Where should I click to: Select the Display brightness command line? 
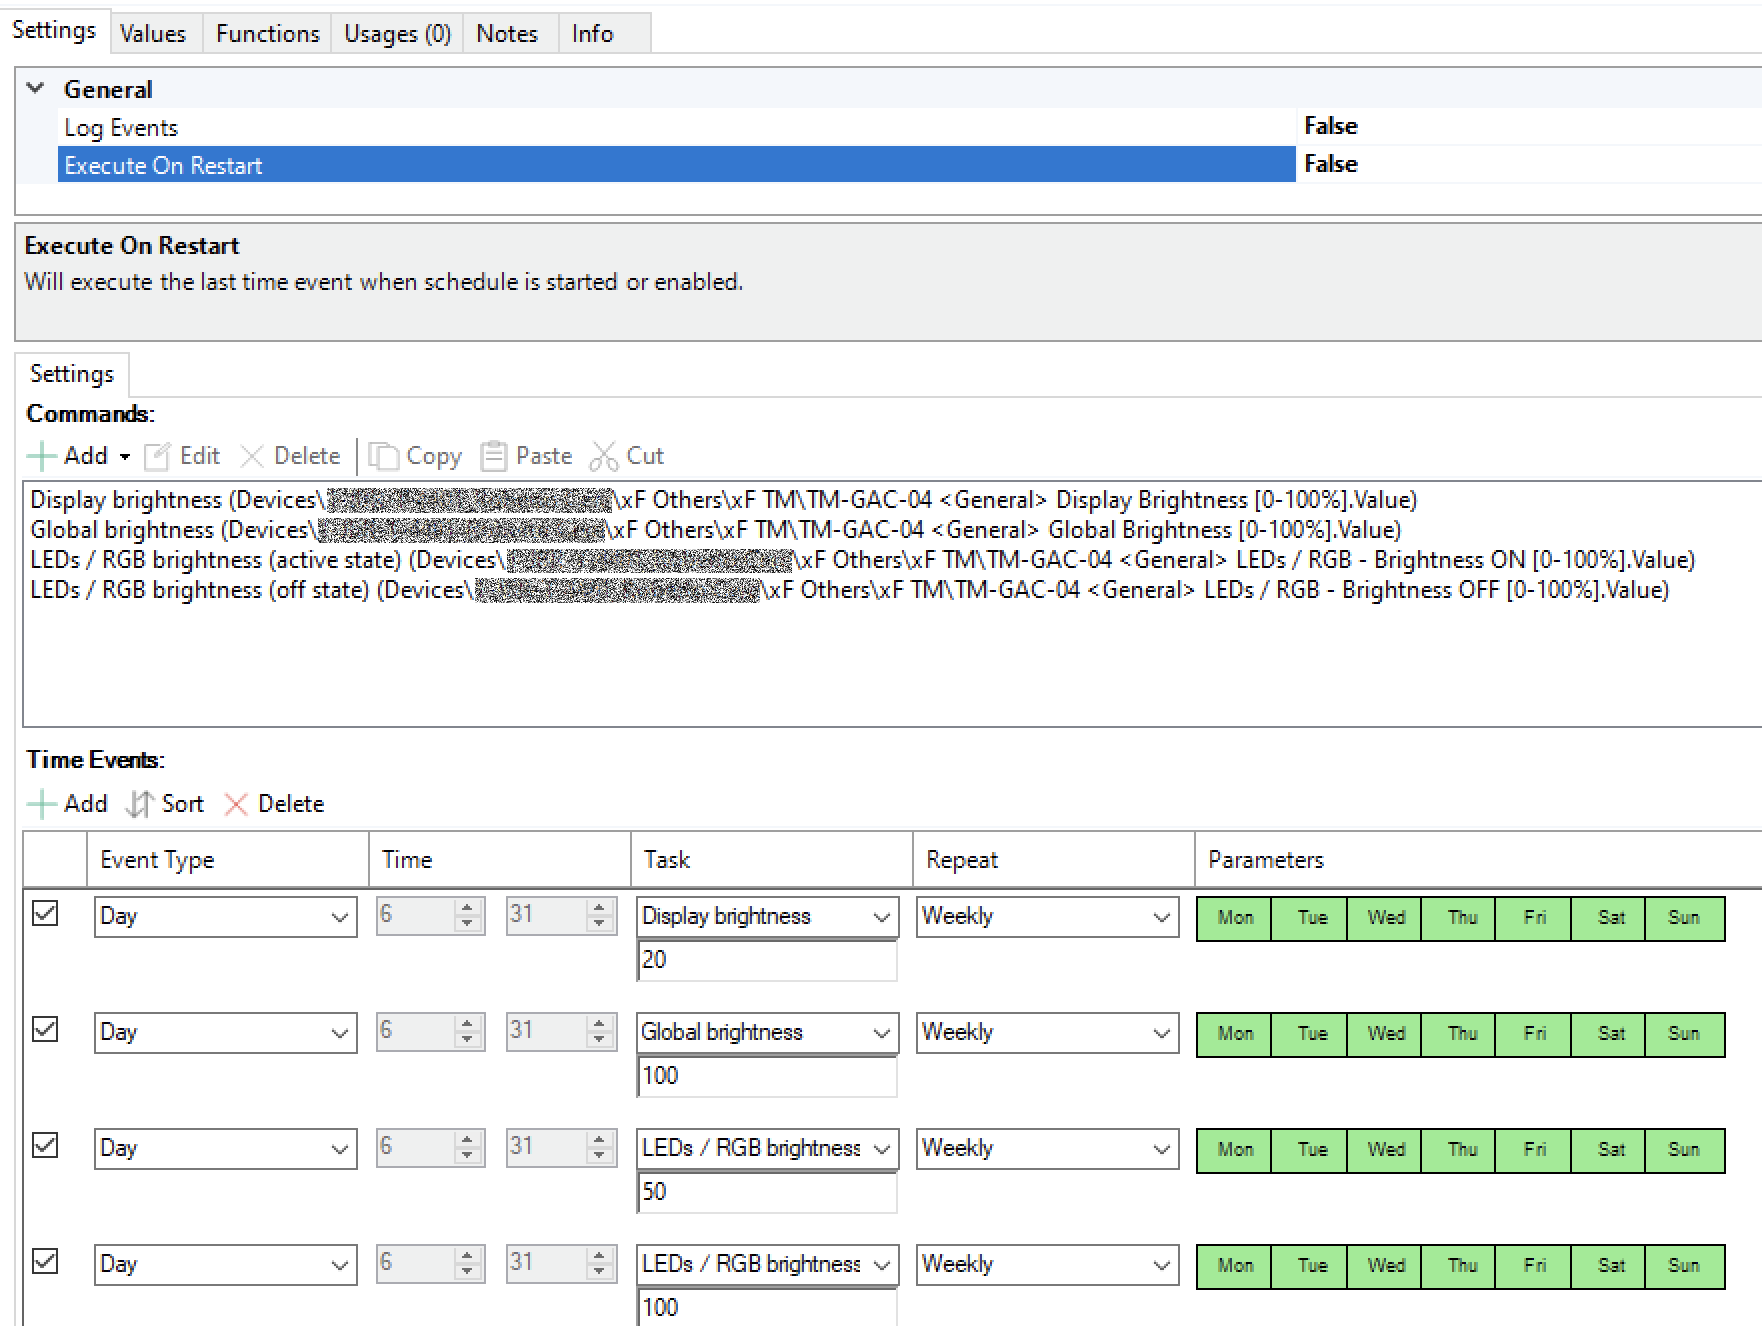tap(723, 500)
